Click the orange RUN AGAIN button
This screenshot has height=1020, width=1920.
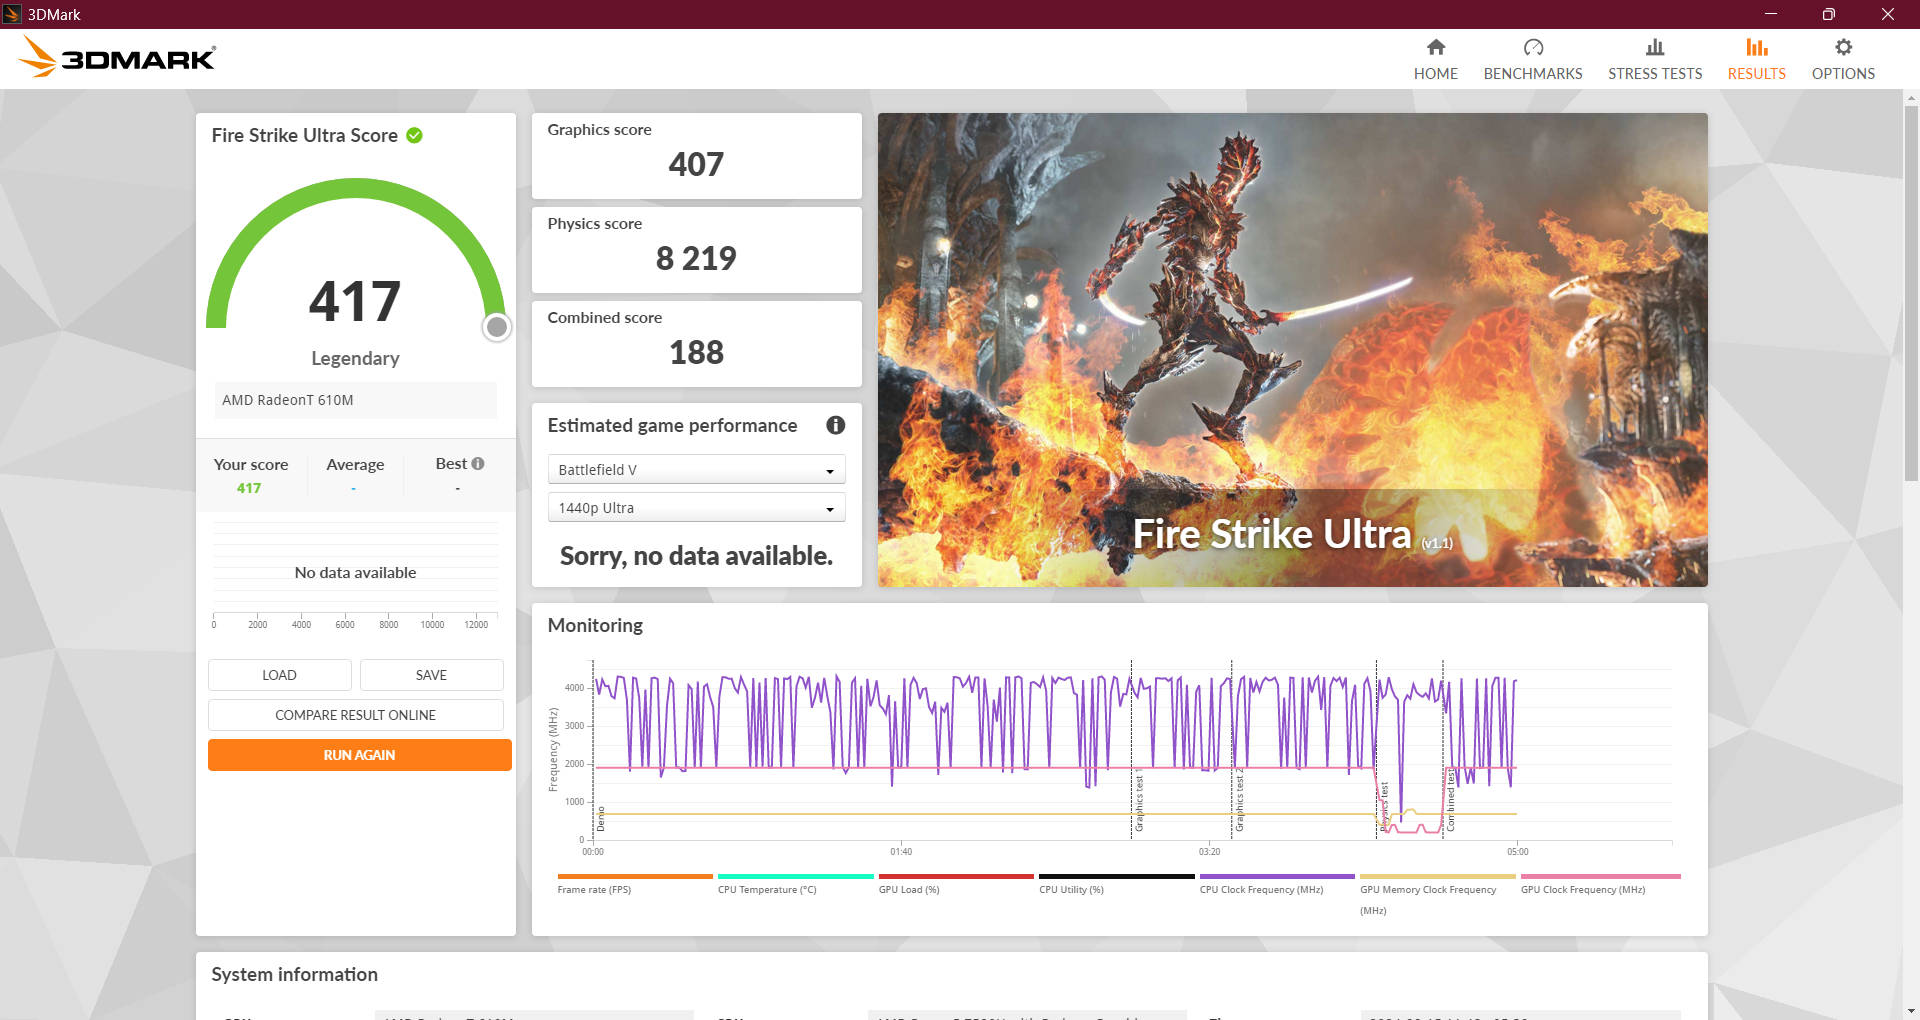(x=359, y=755)
